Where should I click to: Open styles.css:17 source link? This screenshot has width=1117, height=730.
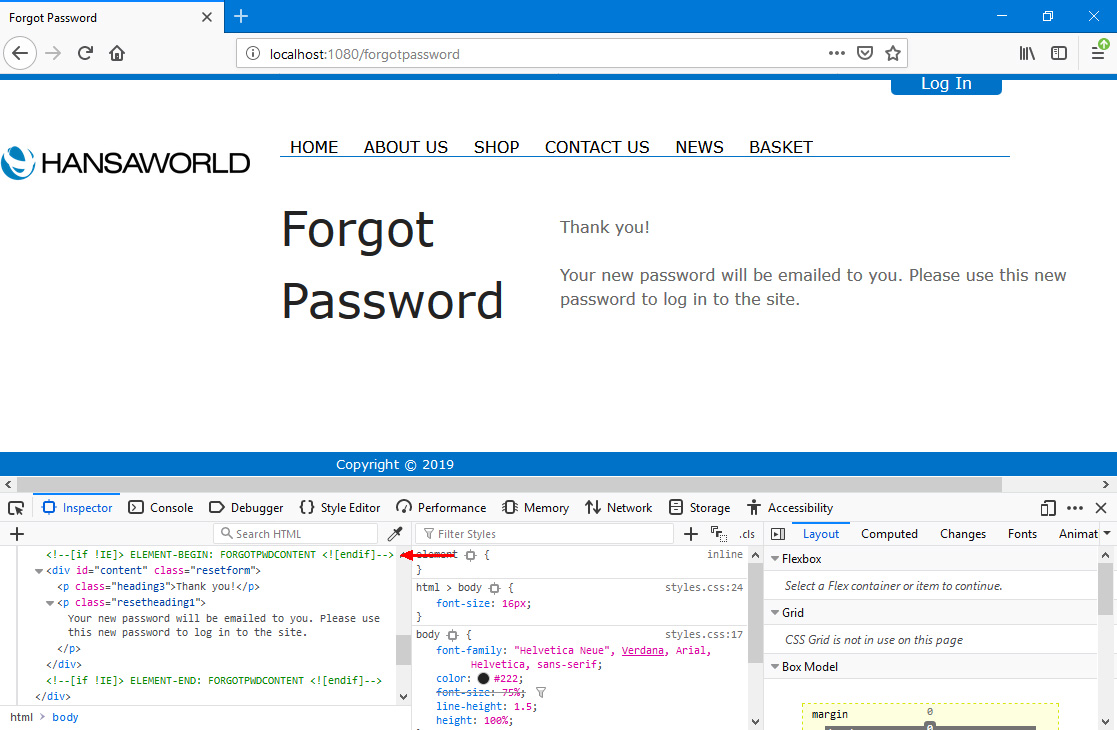point(704,634)
